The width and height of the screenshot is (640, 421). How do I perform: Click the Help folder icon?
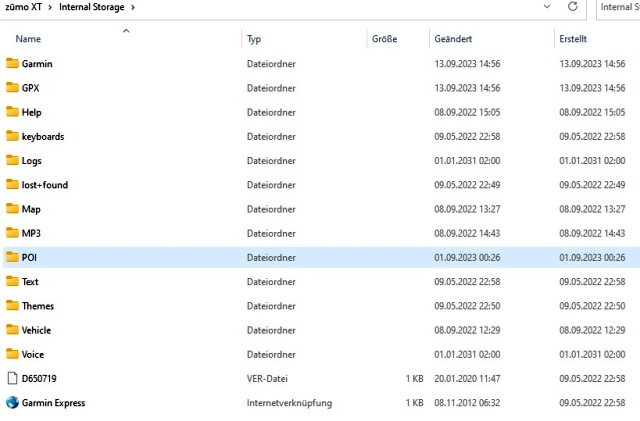click(12, 112)
